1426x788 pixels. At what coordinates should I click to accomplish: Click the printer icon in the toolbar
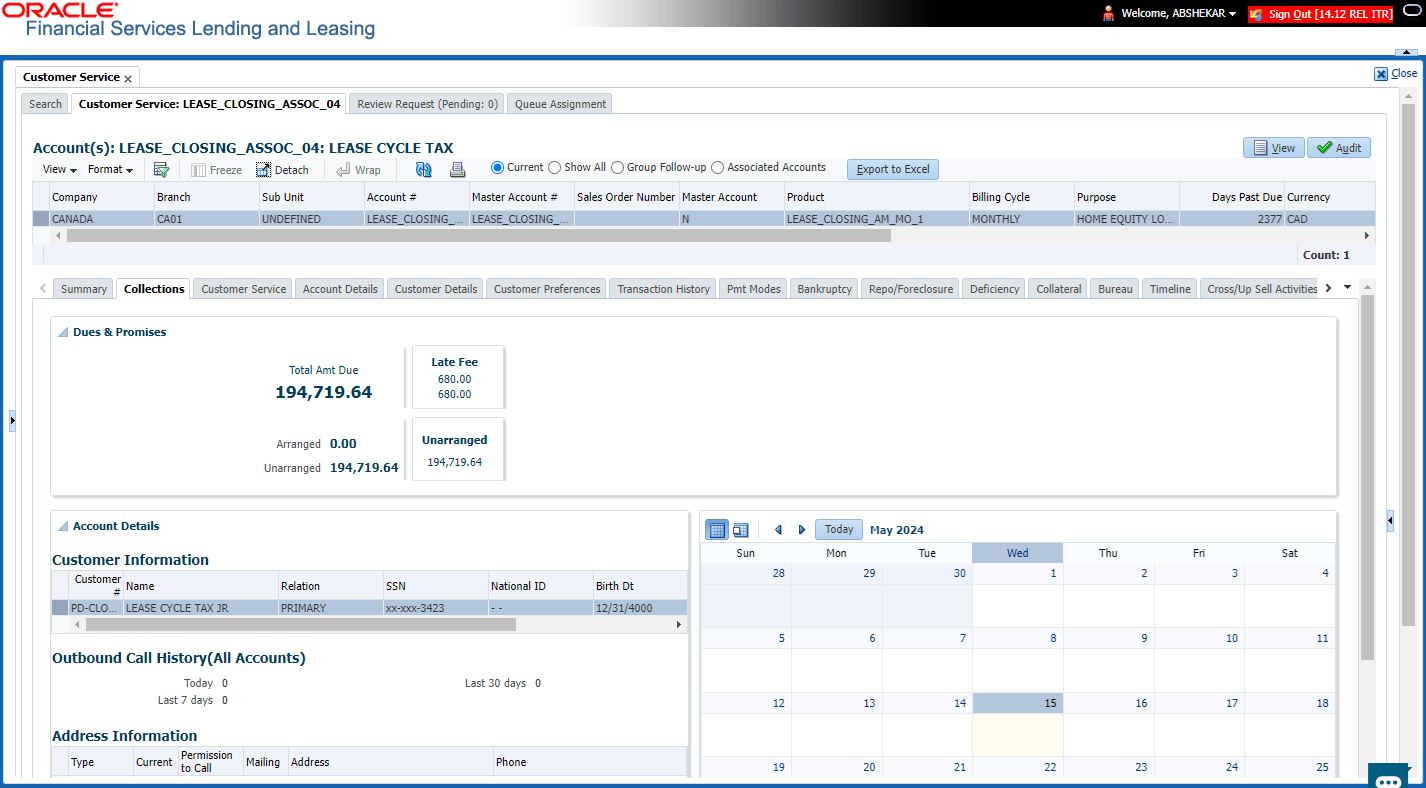coord(457,170)
